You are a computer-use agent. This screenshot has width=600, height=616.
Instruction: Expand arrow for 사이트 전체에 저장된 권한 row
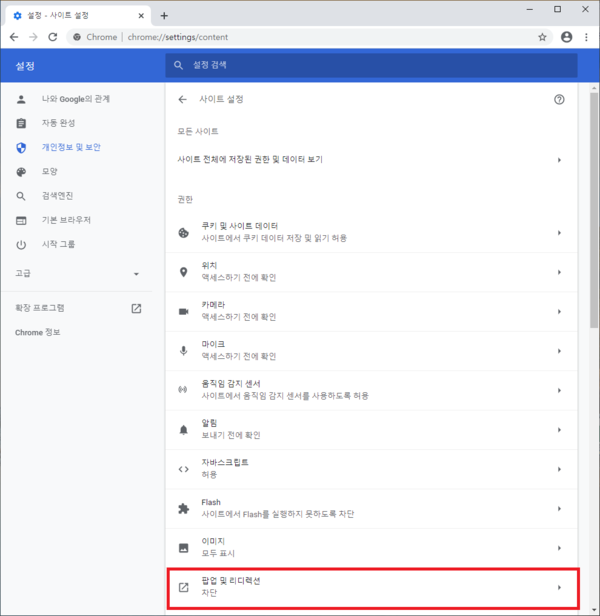[559, 160]
